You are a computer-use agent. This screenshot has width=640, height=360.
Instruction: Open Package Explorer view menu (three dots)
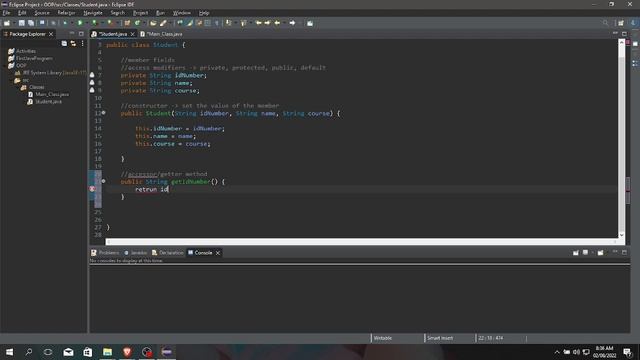(82, 43)
